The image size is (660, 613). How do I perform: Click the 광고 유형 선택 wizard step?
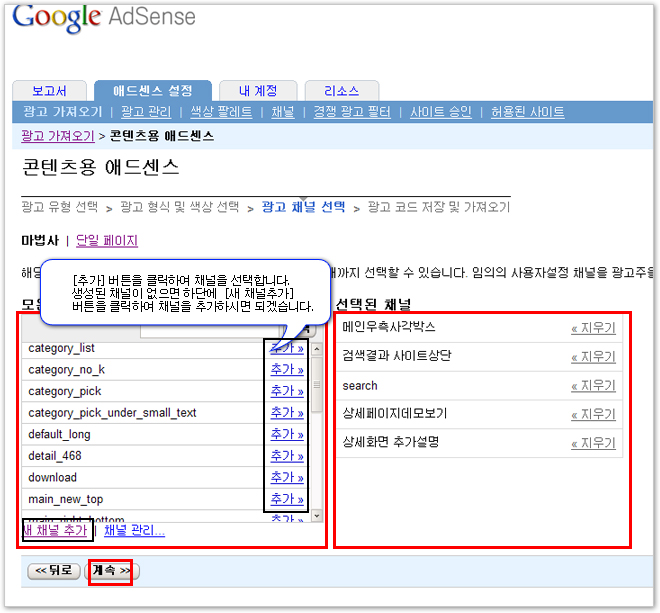(x=60, y=207)
